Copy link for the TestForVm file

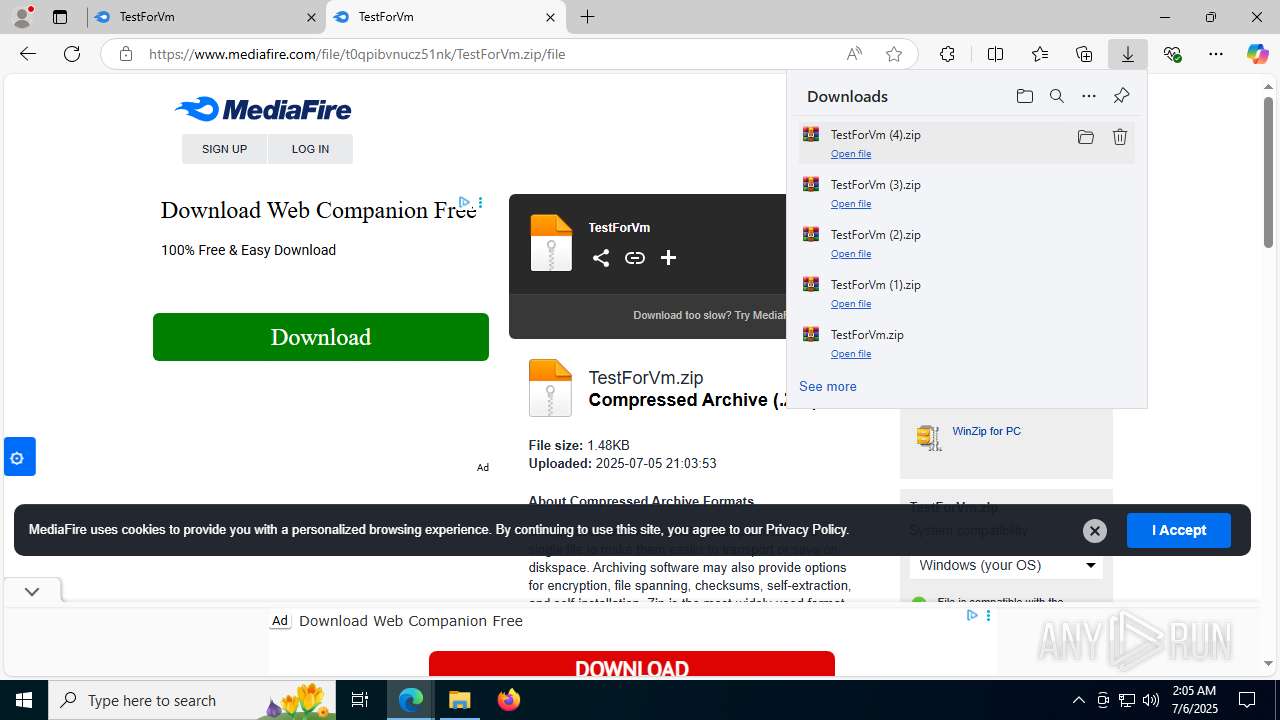635,258
